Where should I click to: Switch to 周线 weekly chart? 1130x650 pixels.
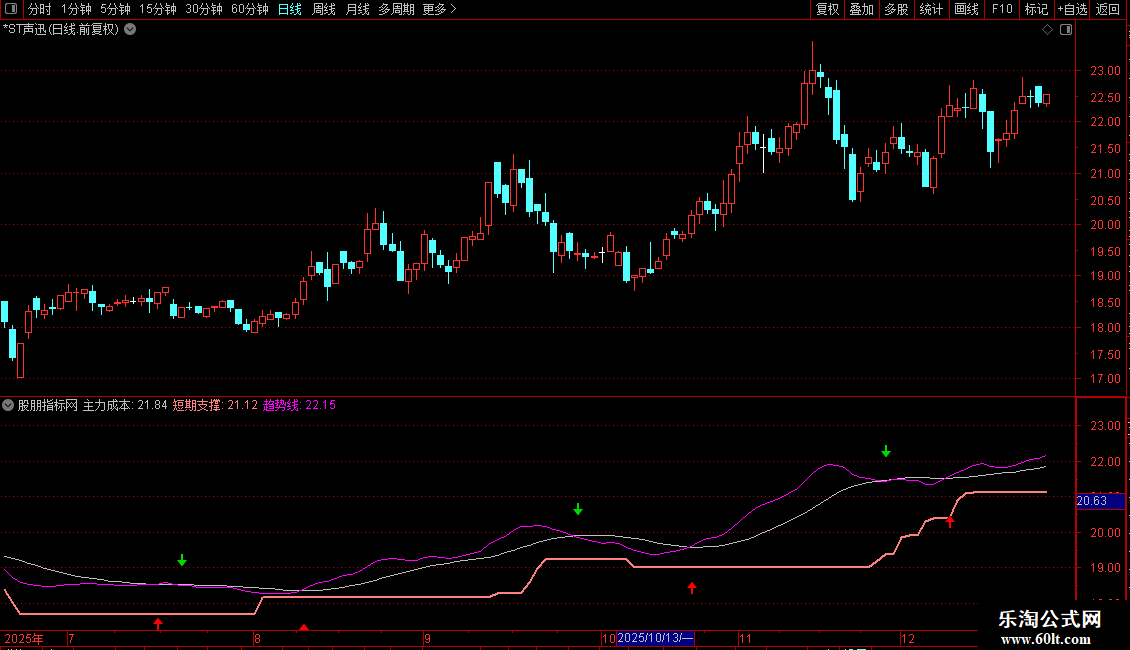coord(324,9)
